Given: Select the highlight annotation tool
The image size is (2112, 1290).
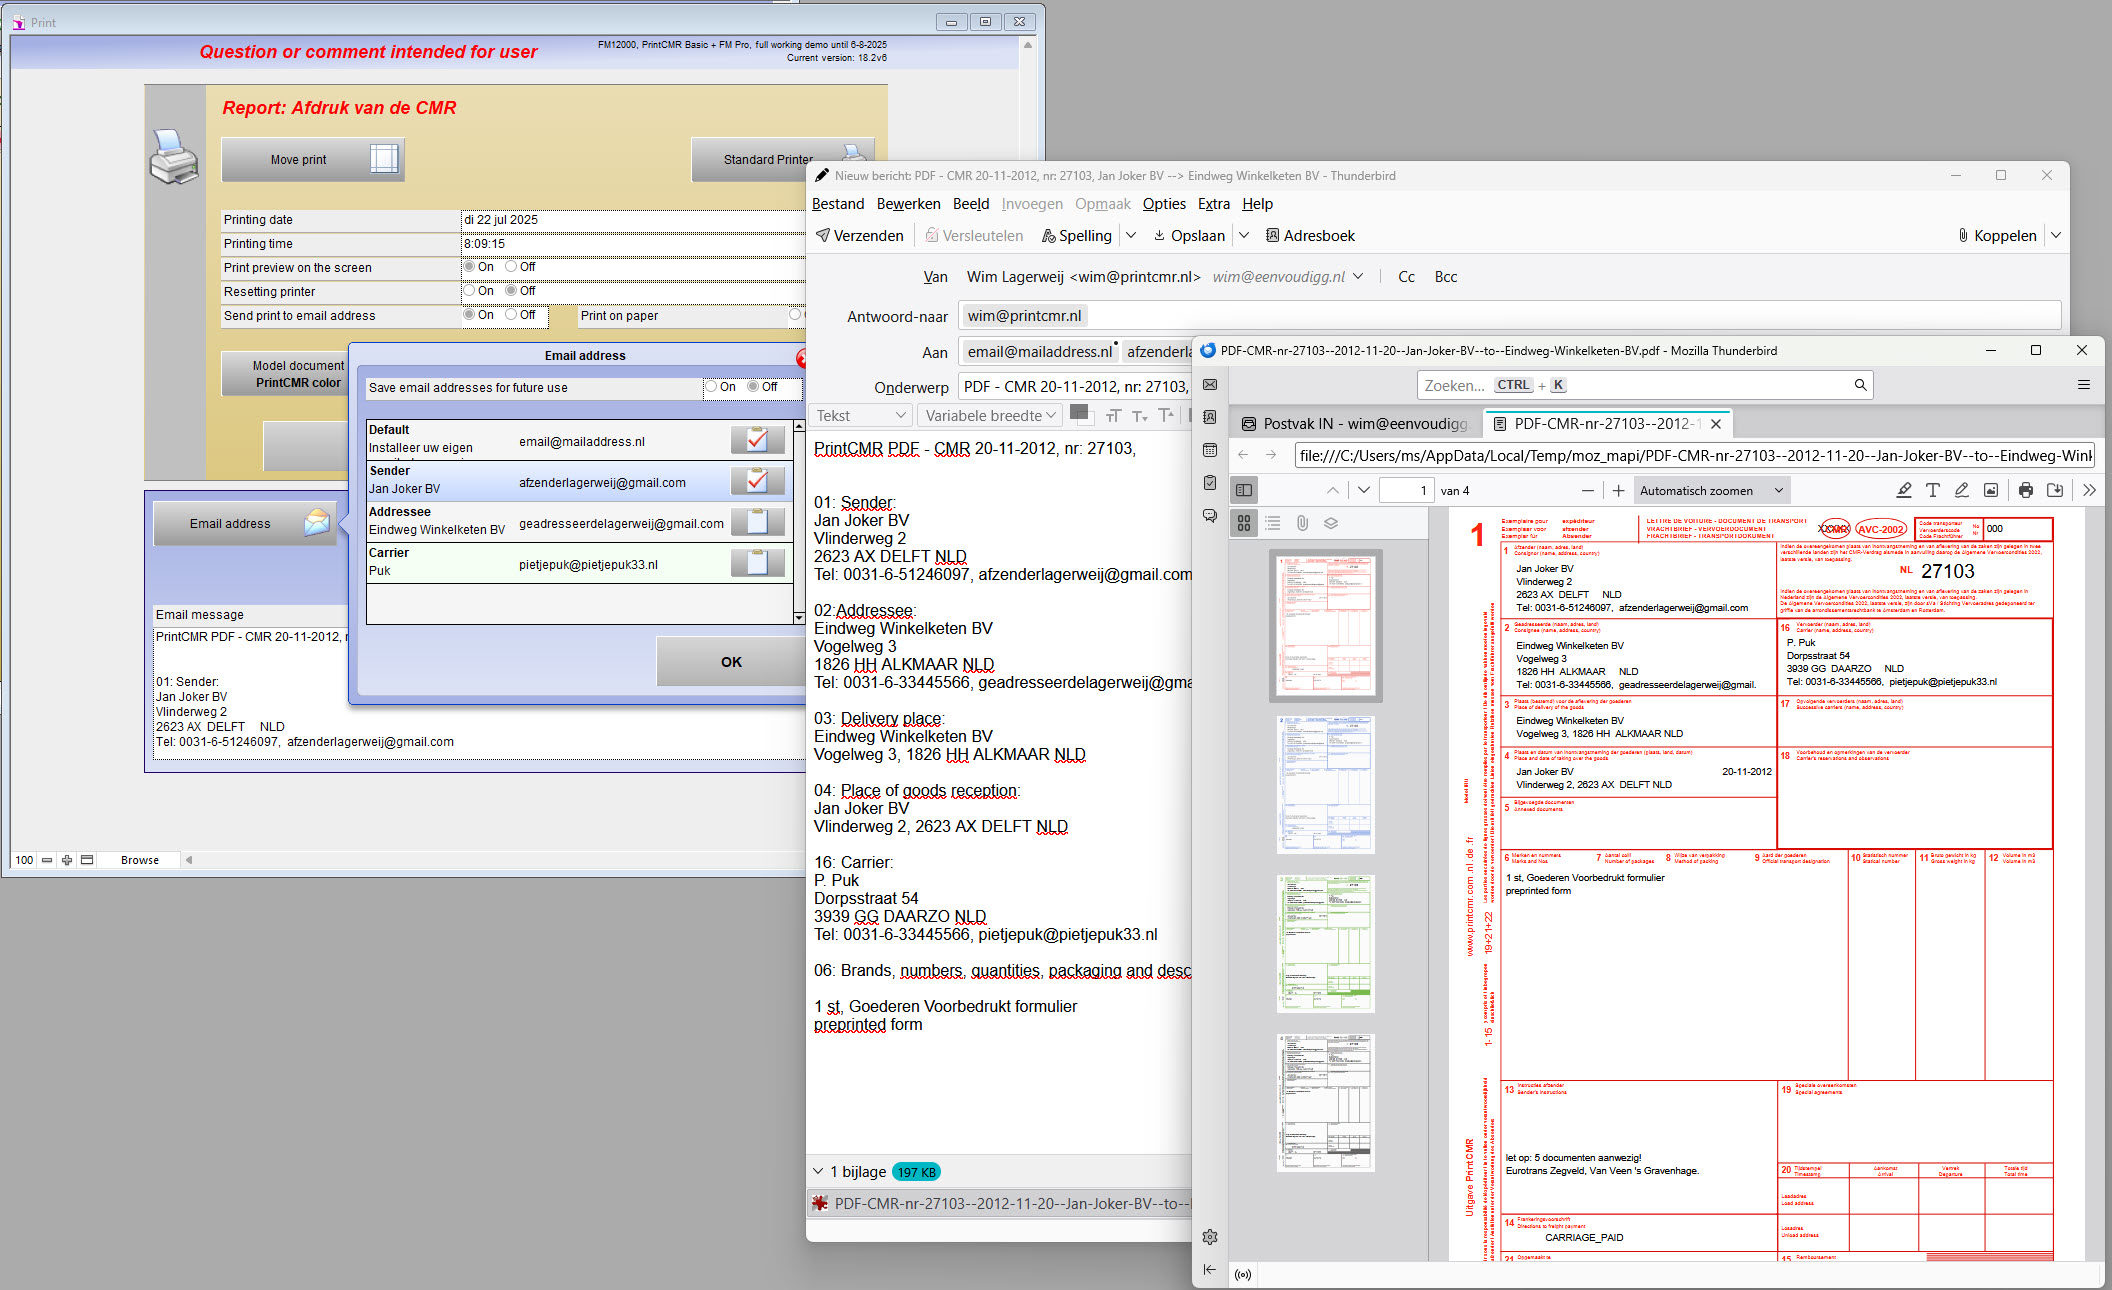Looking at the screenshot, I should click(1903, 490).
